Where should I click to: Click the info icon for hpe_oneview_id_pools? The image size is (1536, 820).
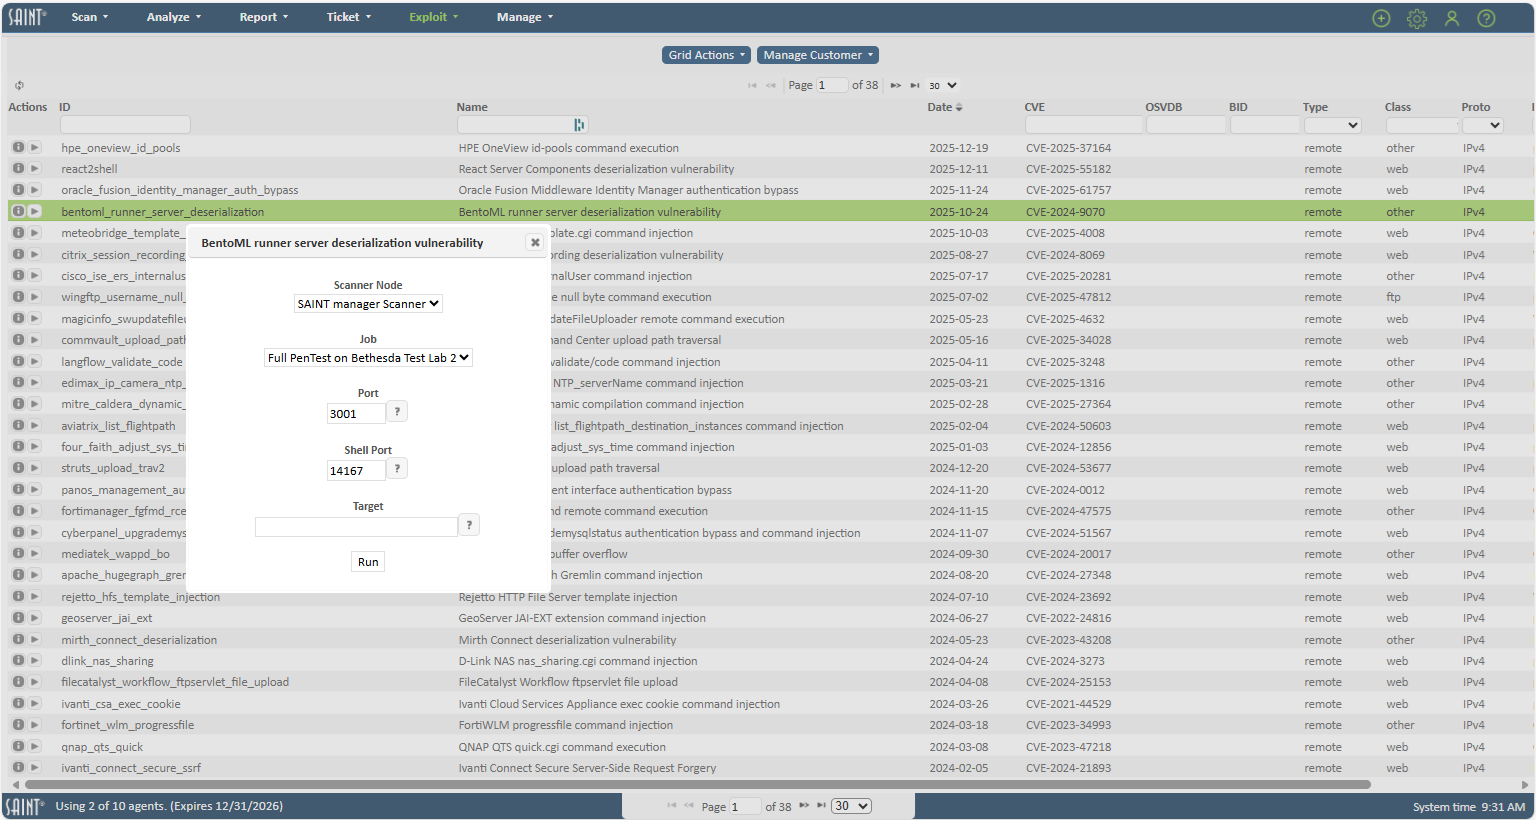[x=17, y=147]
